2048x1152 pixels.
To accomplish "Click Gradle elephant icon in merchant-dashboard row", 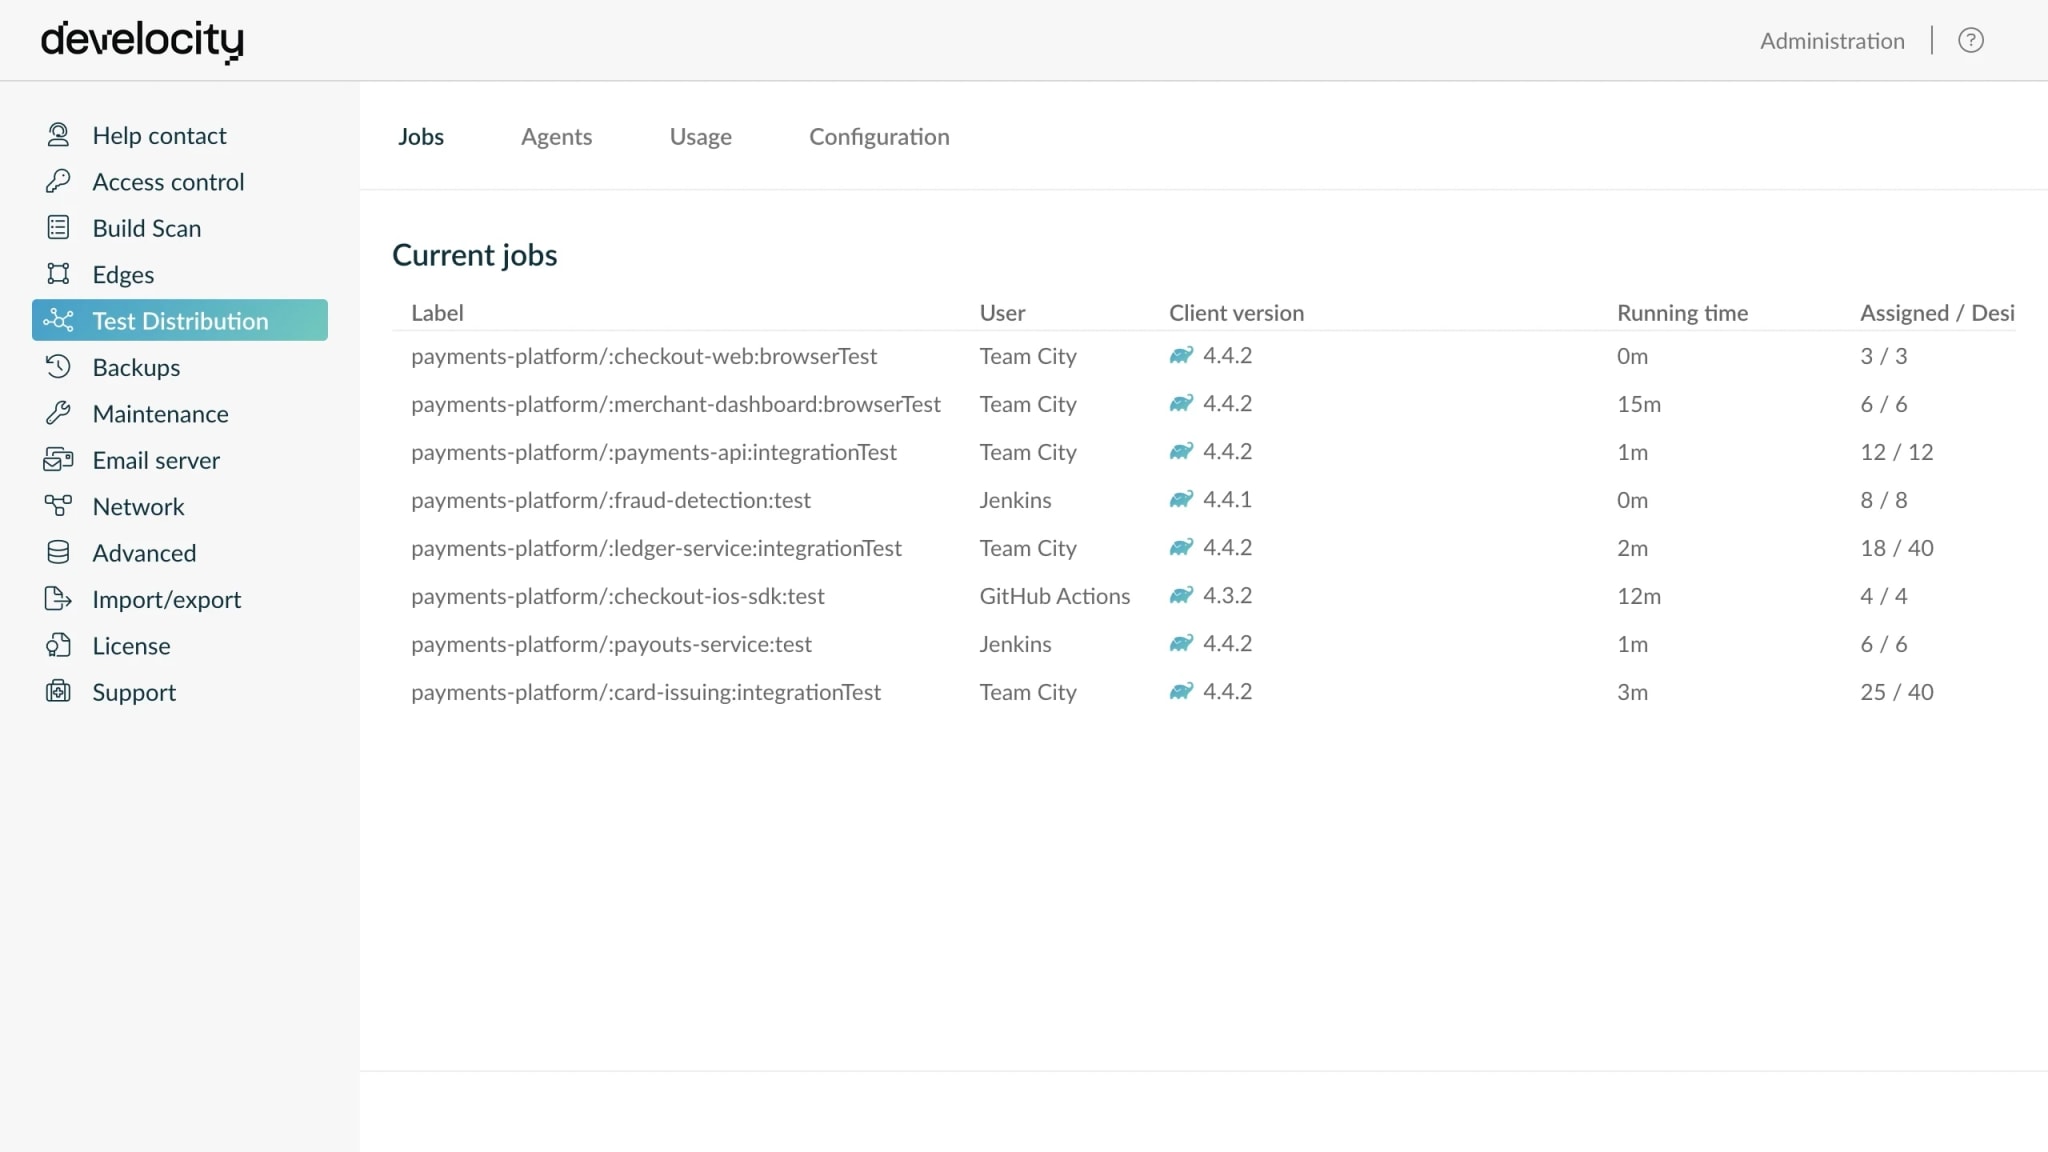I will click(x=1181, y=403).
